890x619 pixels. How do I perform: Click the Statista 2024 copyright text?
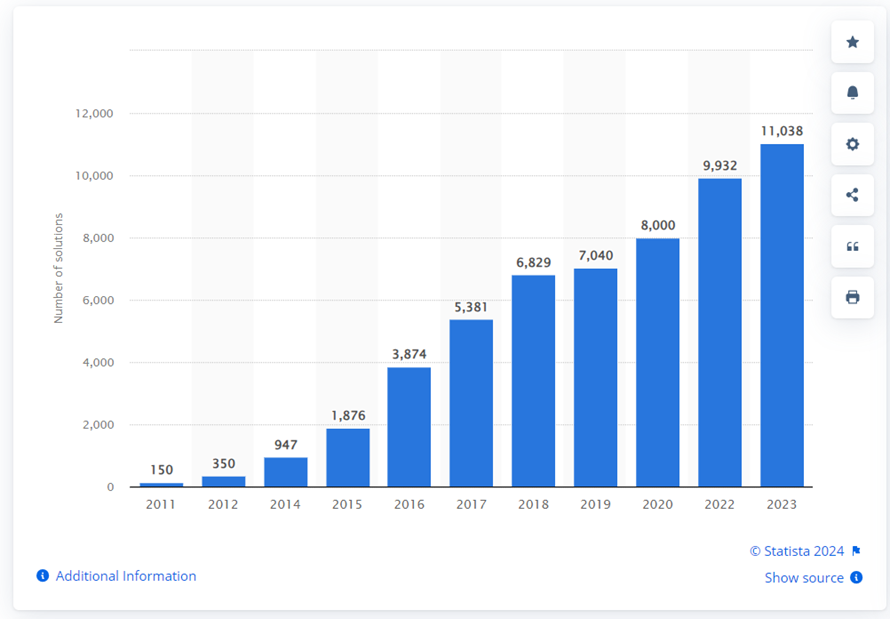(x=797, y=551)
